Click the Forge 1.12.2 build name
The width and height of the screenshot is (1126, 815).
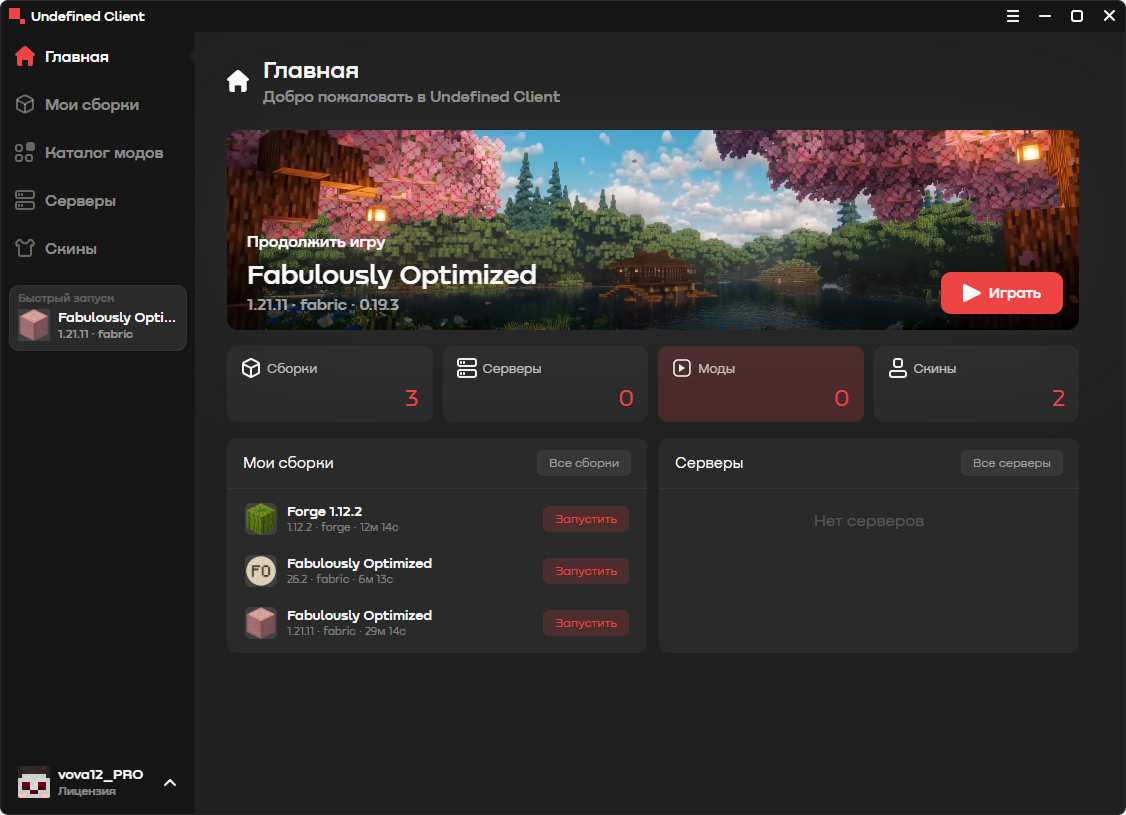click(325, 511)
